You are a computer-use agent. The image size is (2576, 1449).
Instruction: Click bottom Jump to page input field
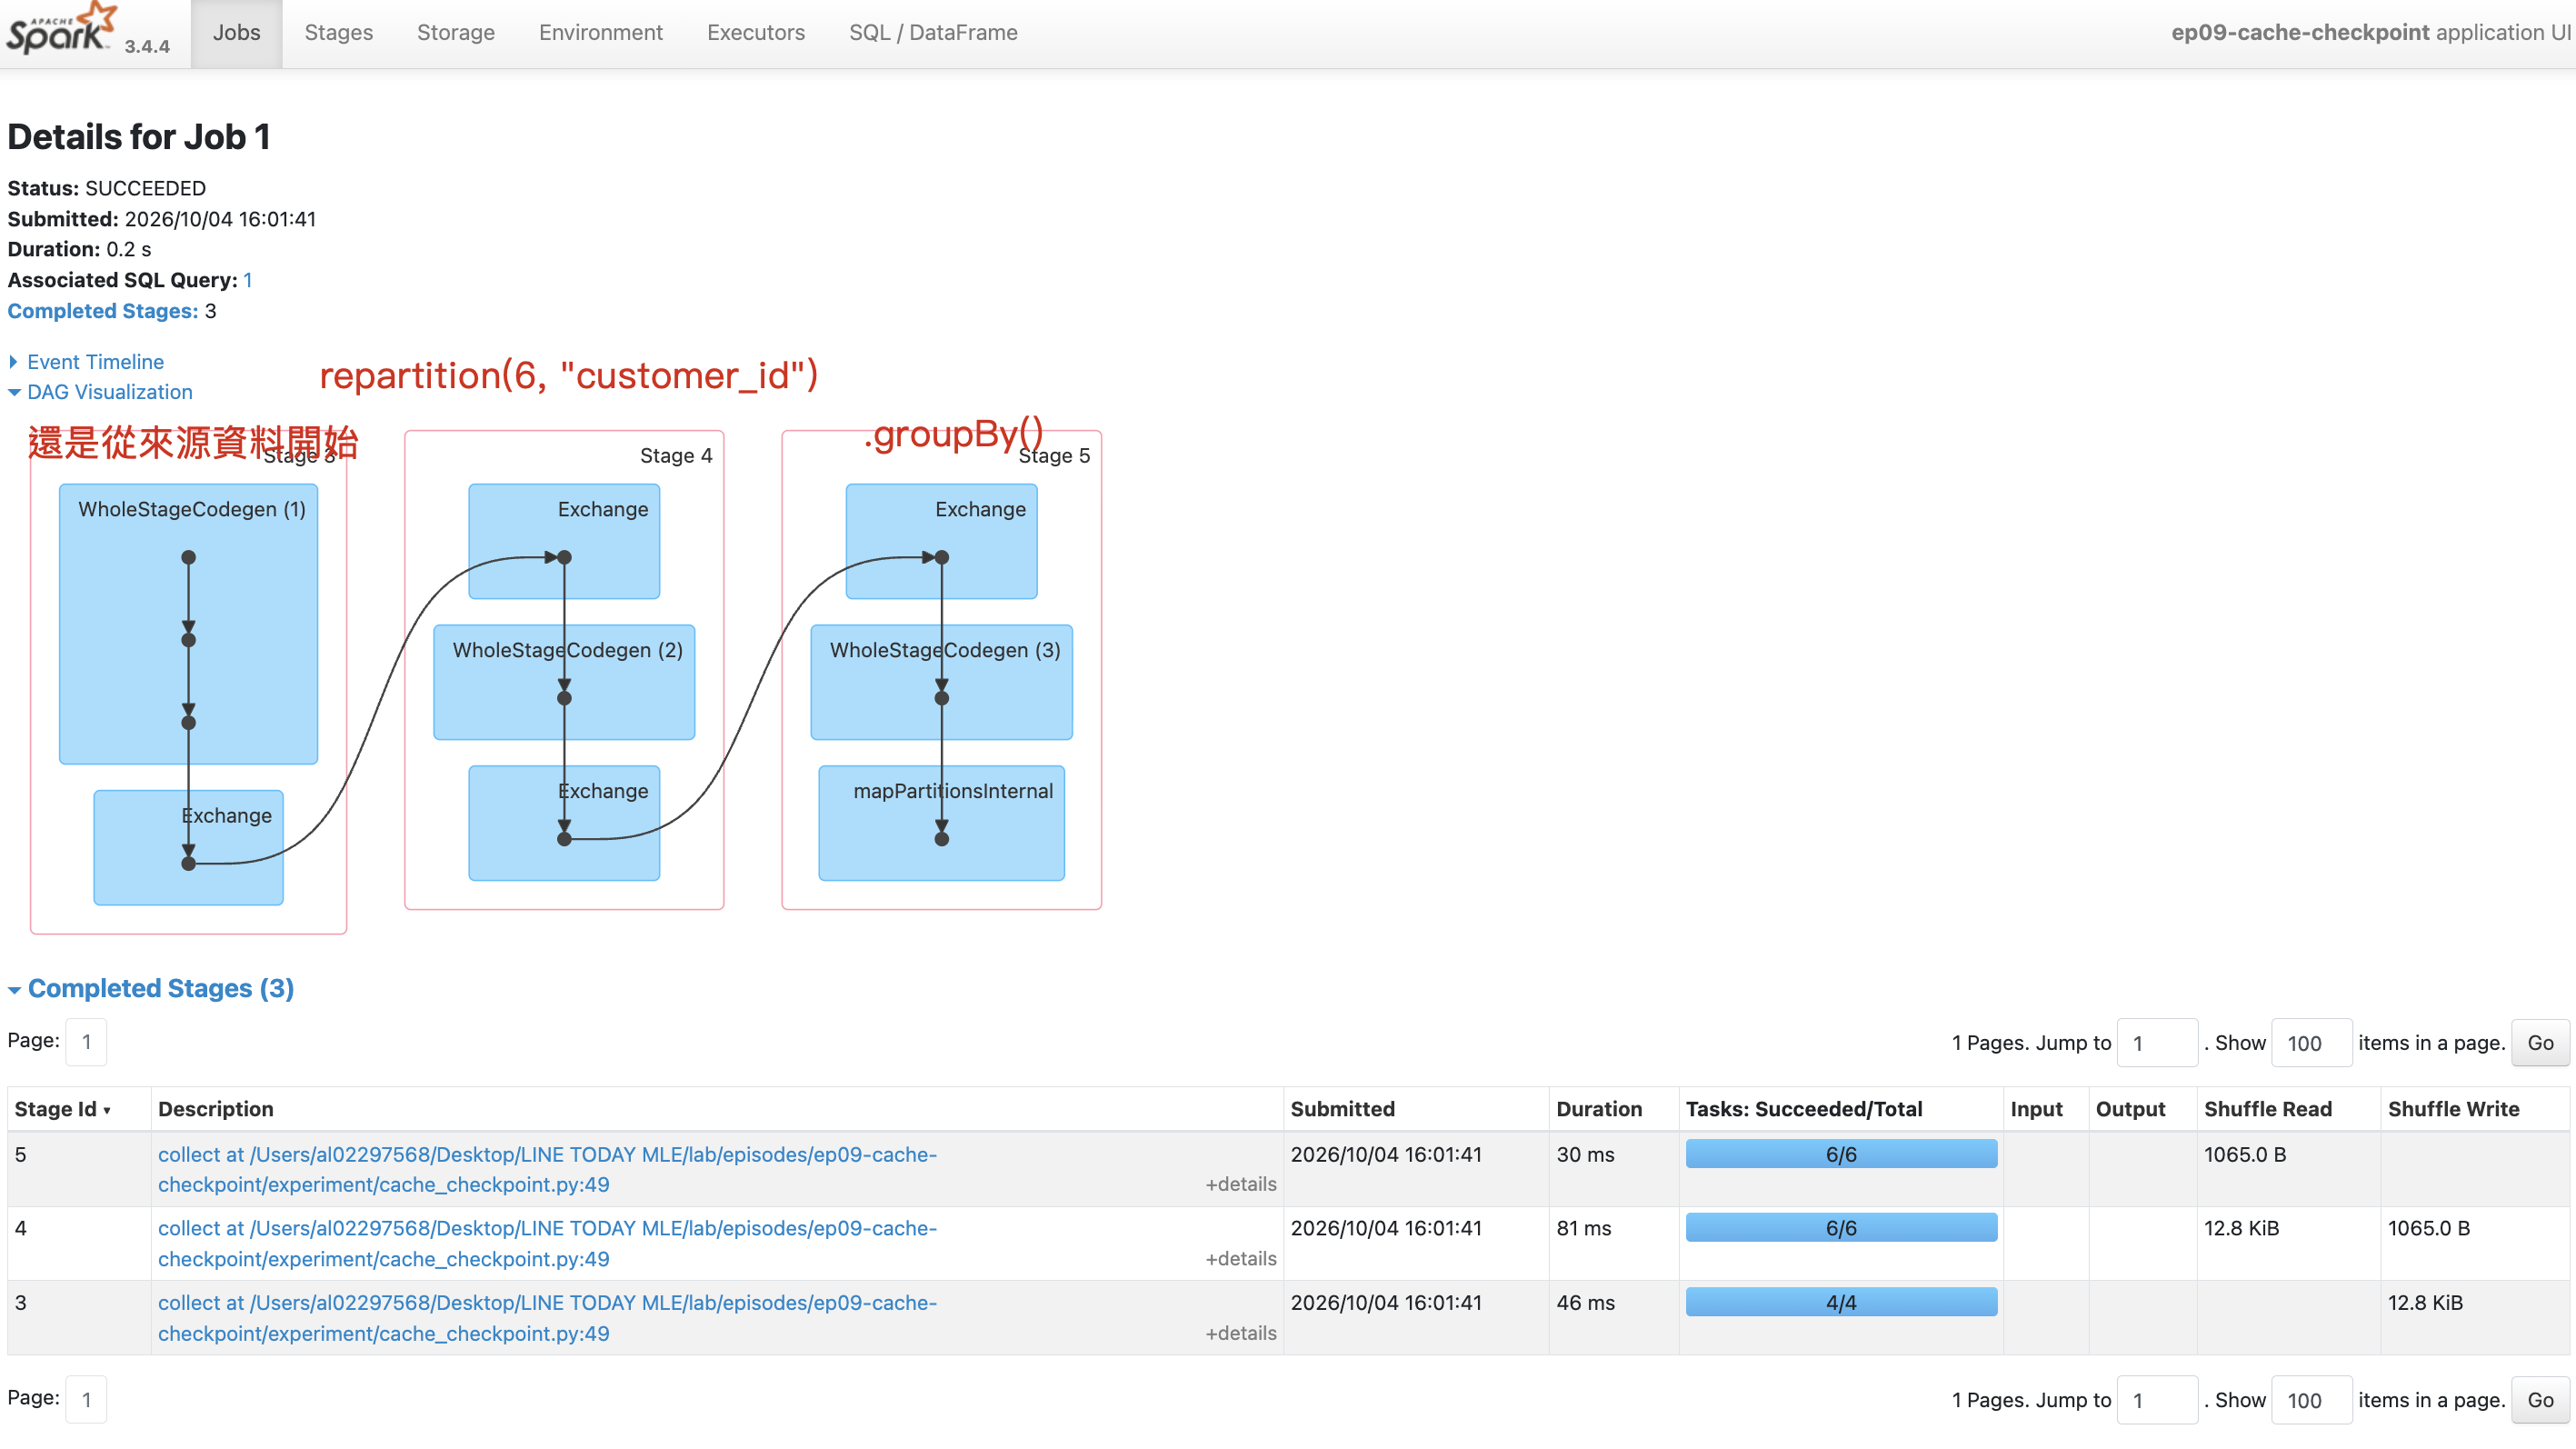[2157, 1400]
